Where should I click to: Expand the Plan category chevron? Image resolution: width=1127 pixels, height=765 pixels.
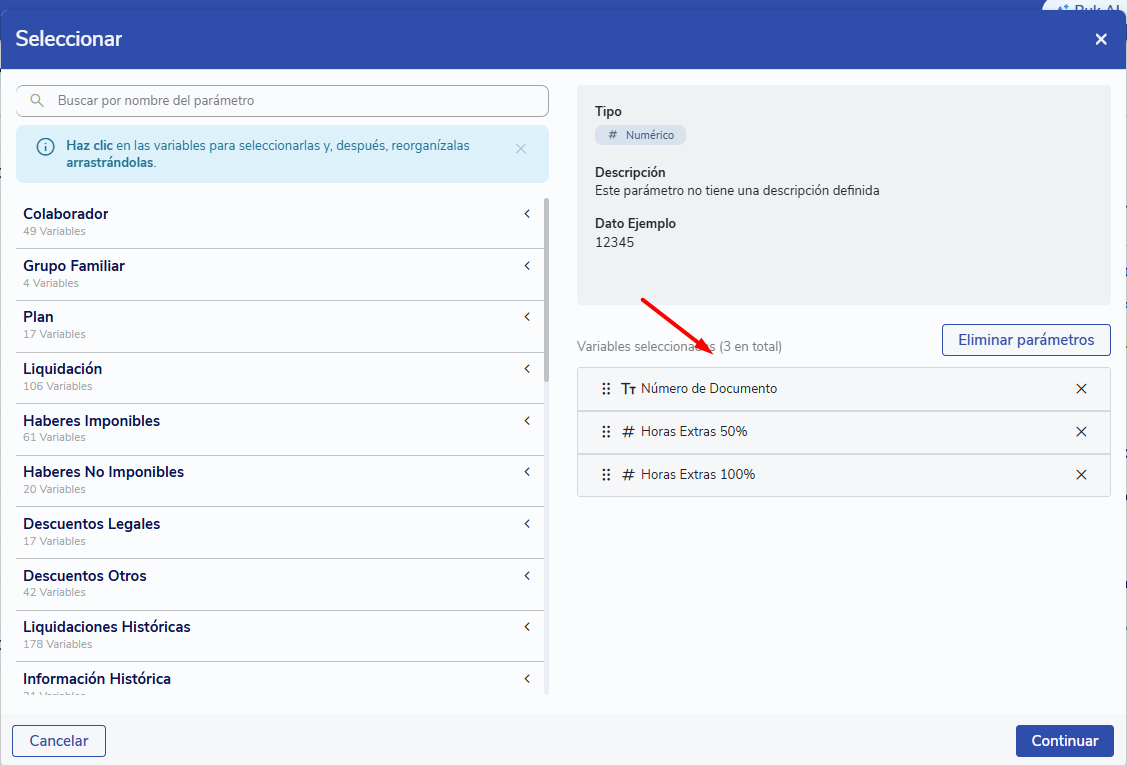click(x=527, y=317)
